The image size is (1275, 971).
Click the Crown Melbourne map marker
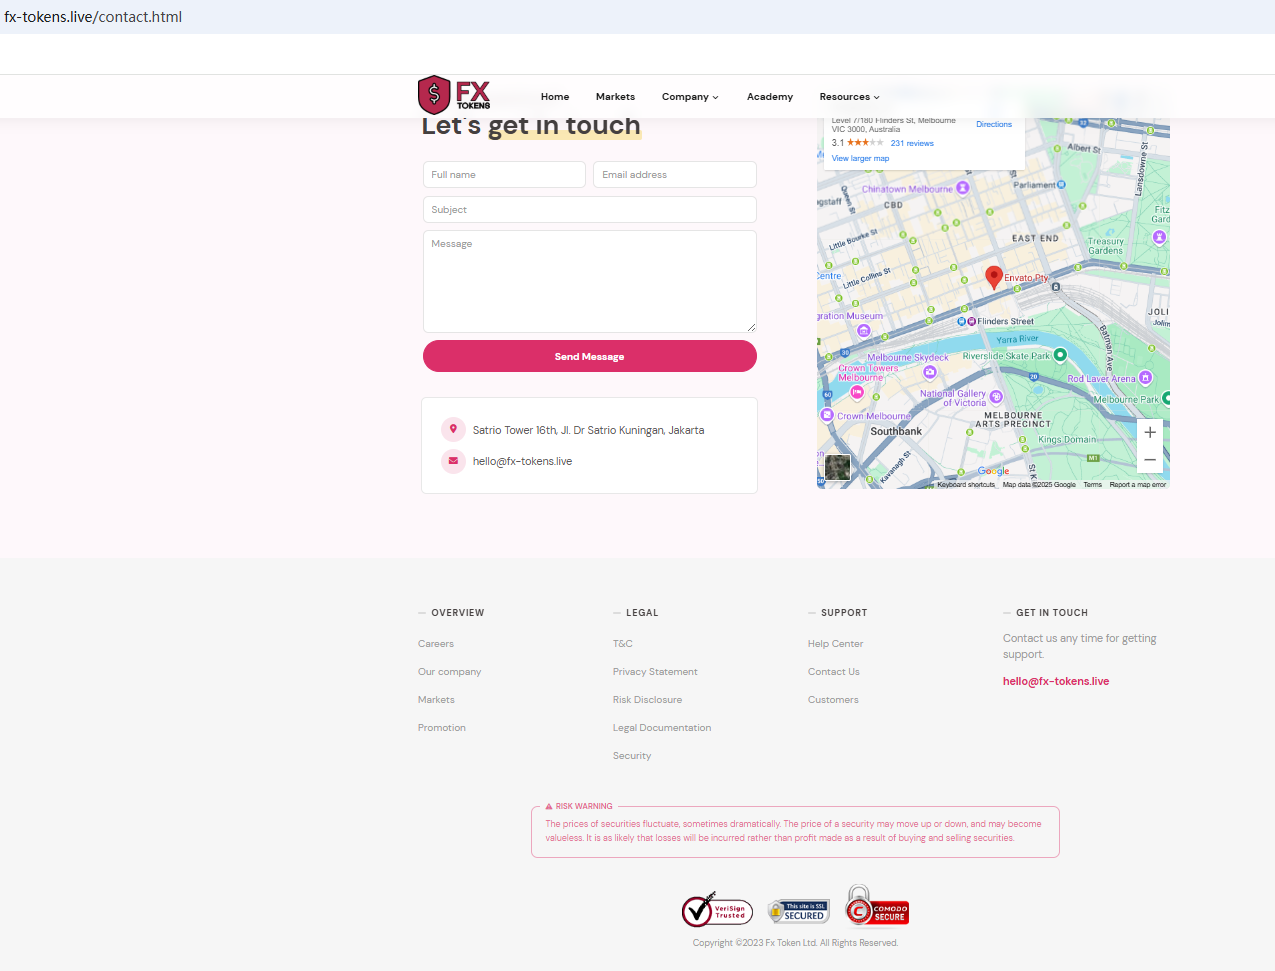[827, 414]
